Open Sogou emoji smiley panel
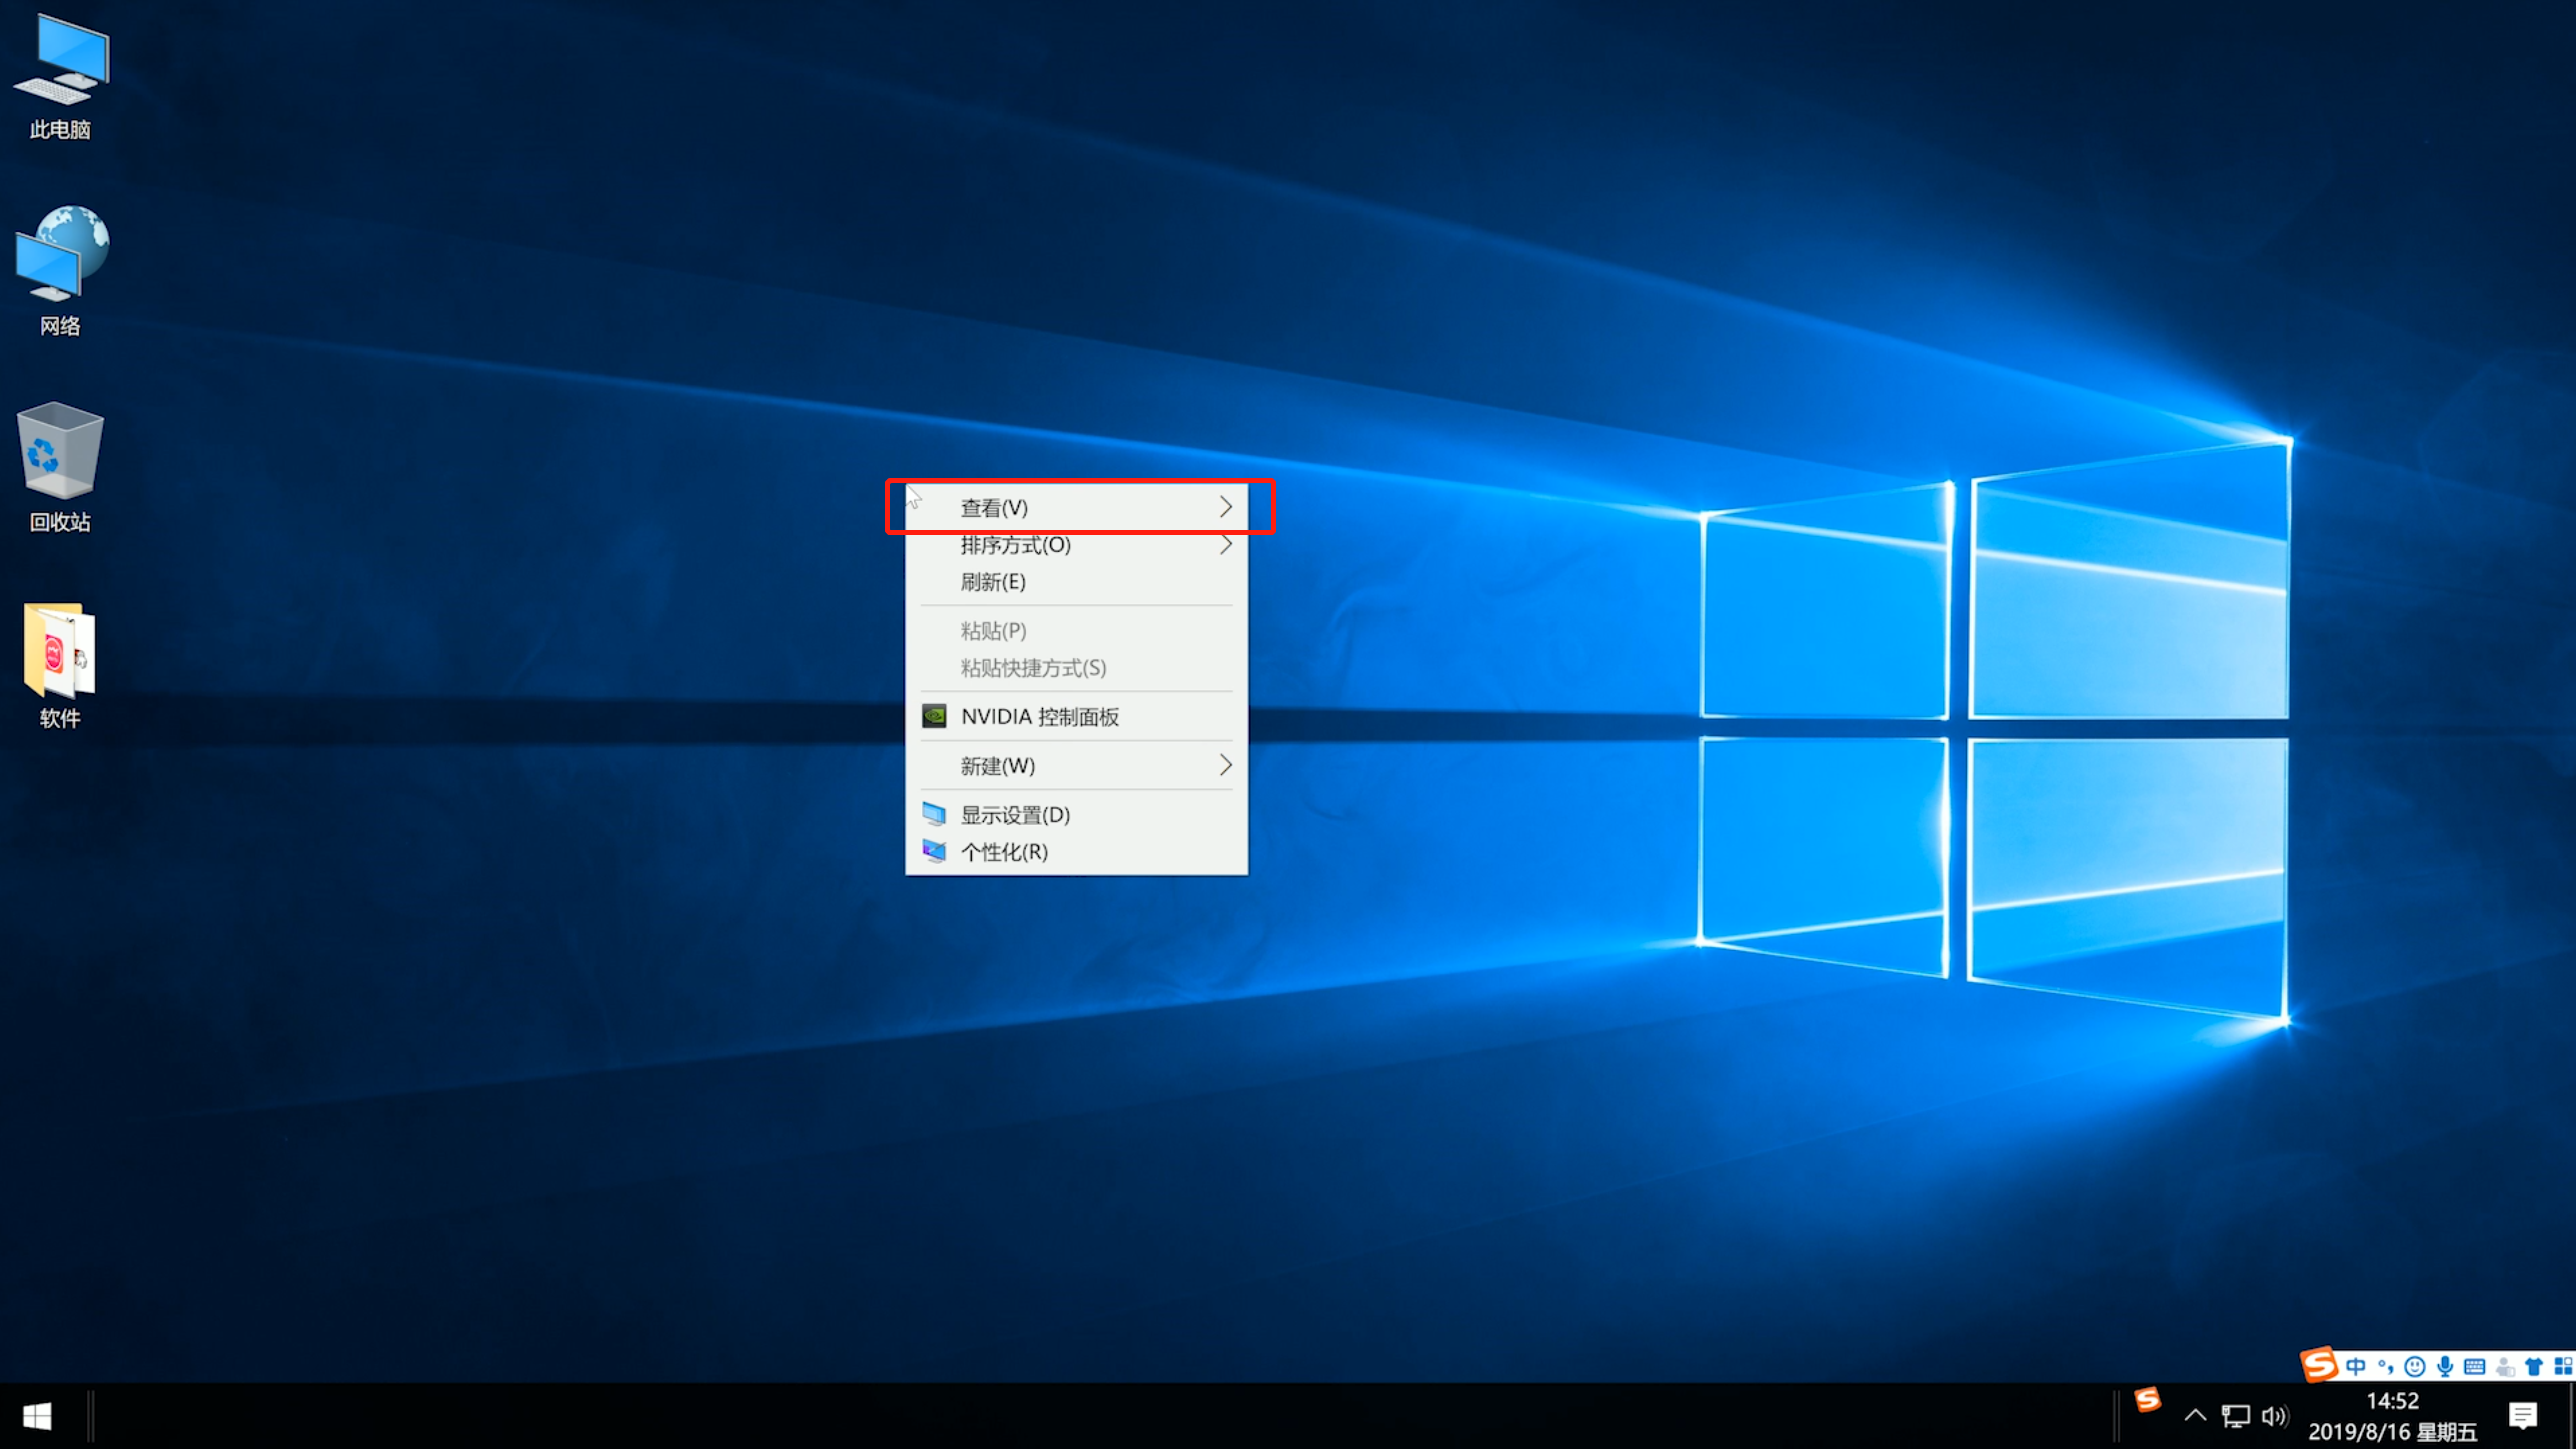Viewport: 2576px width, 1449px height. click(2415, 1366)
